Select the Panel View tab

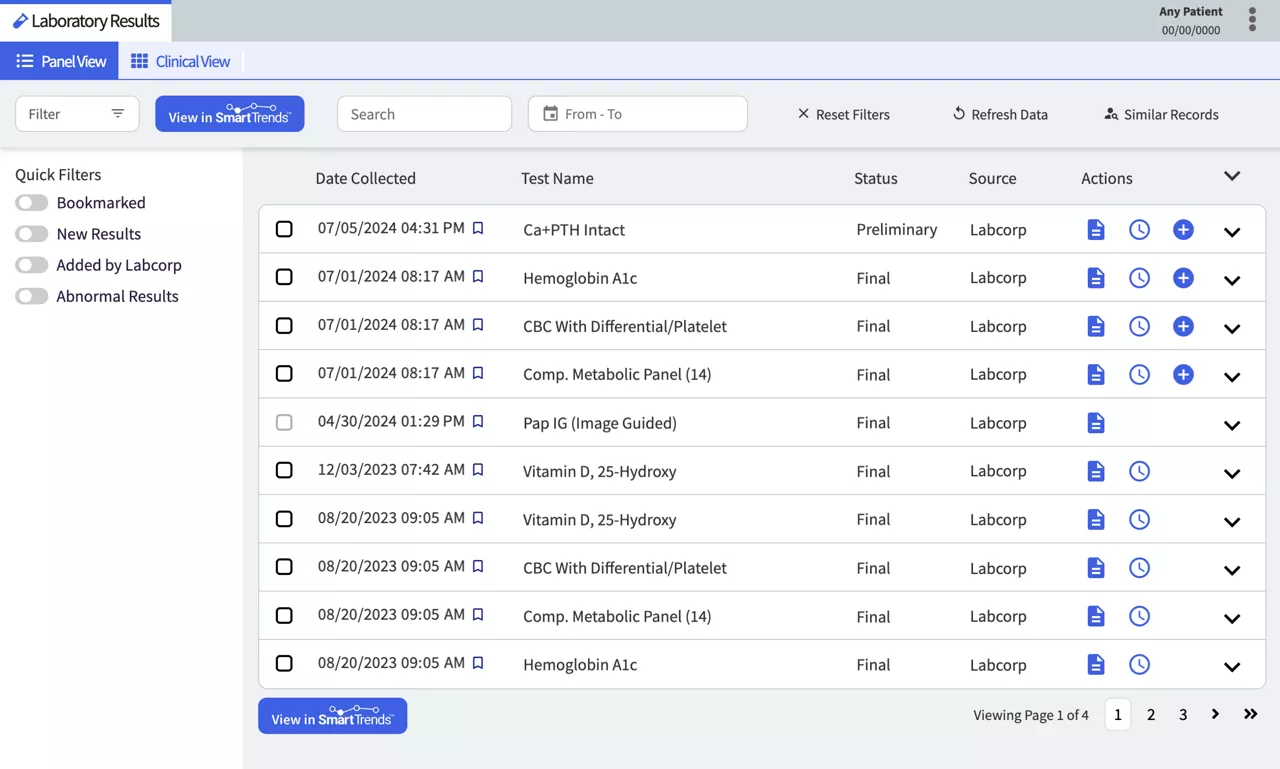(60, 61)
